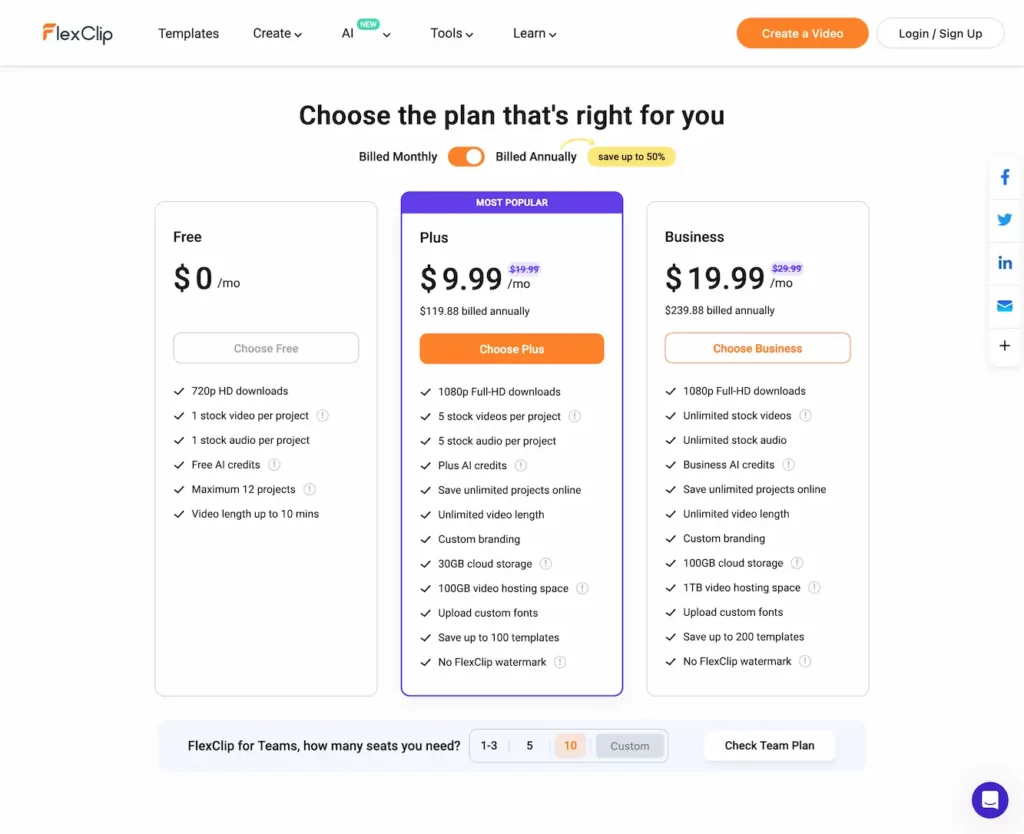Click Login / Sign Up

click(x=939, y=32)
